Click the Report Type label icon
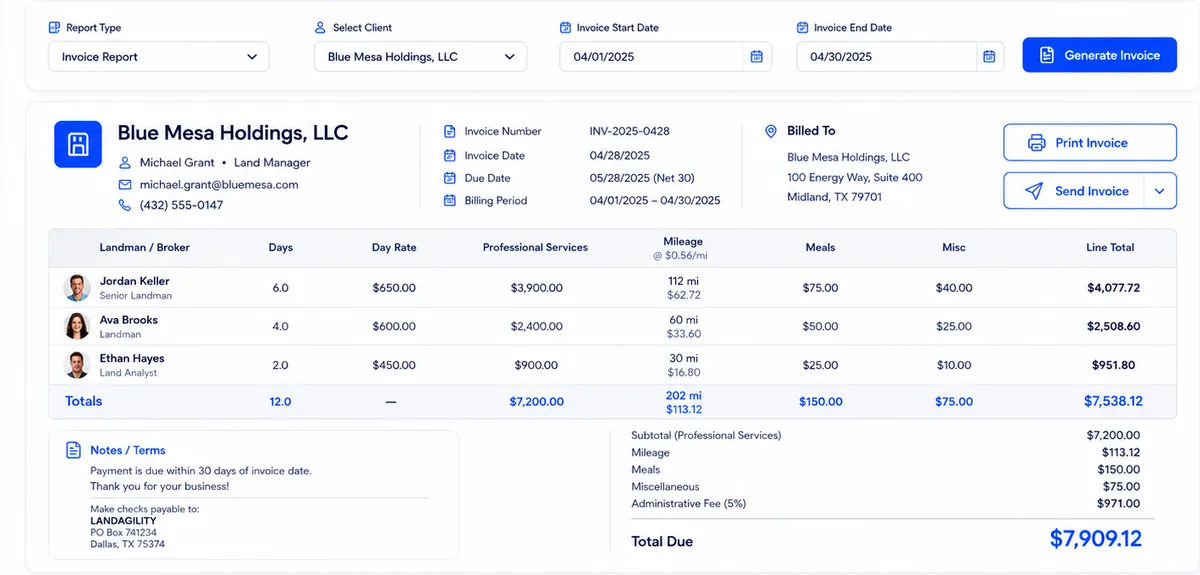 (x=54, y=28)
